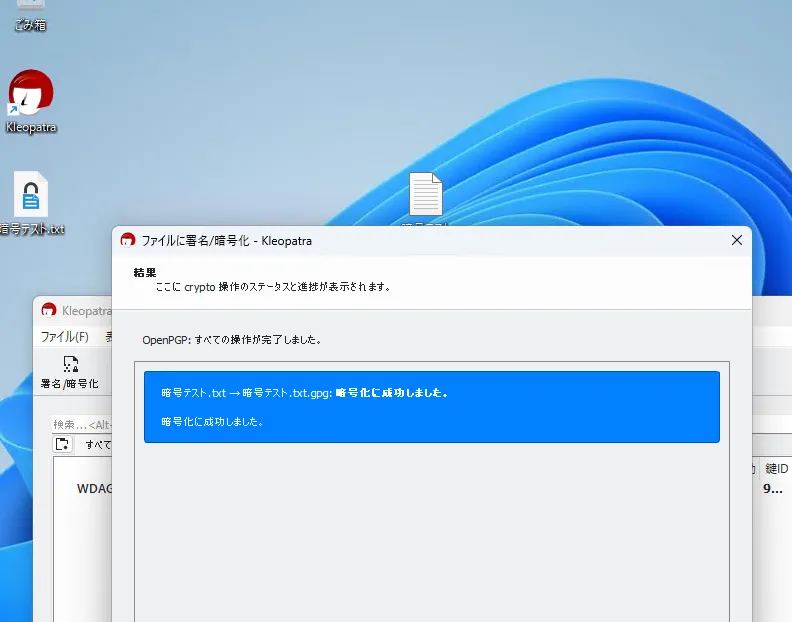
Task: Open the ごみ箱 recycle bin icon
Action: [x=30, y=15]
